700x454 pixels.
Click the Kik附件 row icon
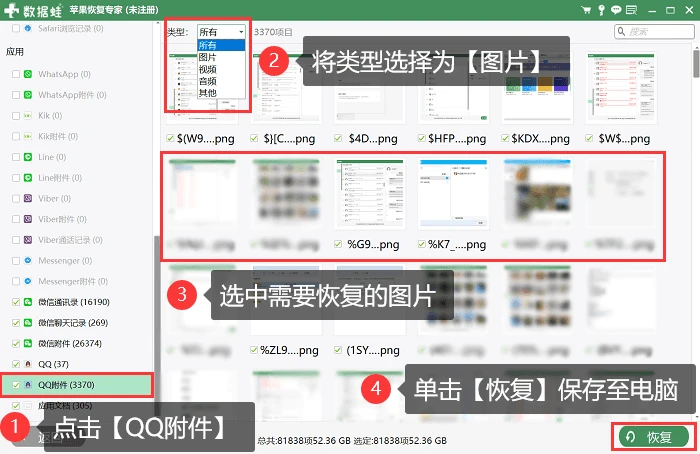coord(28,136)
